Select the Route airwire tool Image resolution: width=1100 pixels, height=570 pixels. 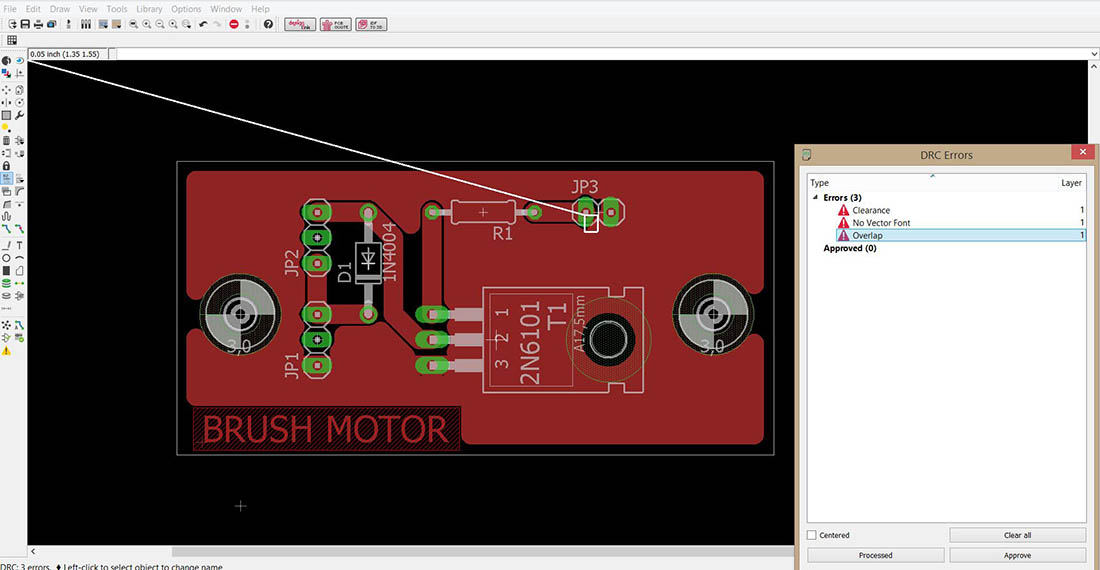6,229
